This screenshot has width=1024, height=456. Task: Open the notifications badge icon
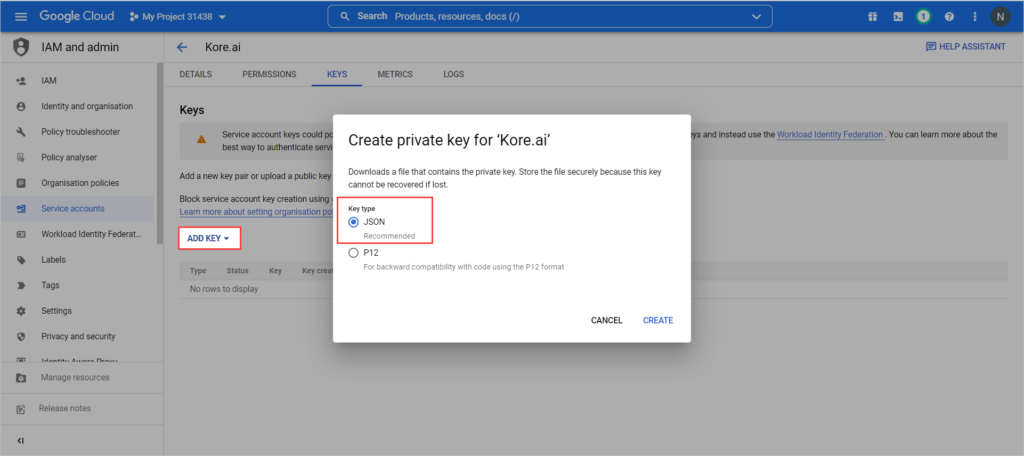pyautogui.click(x=924, y=17)
